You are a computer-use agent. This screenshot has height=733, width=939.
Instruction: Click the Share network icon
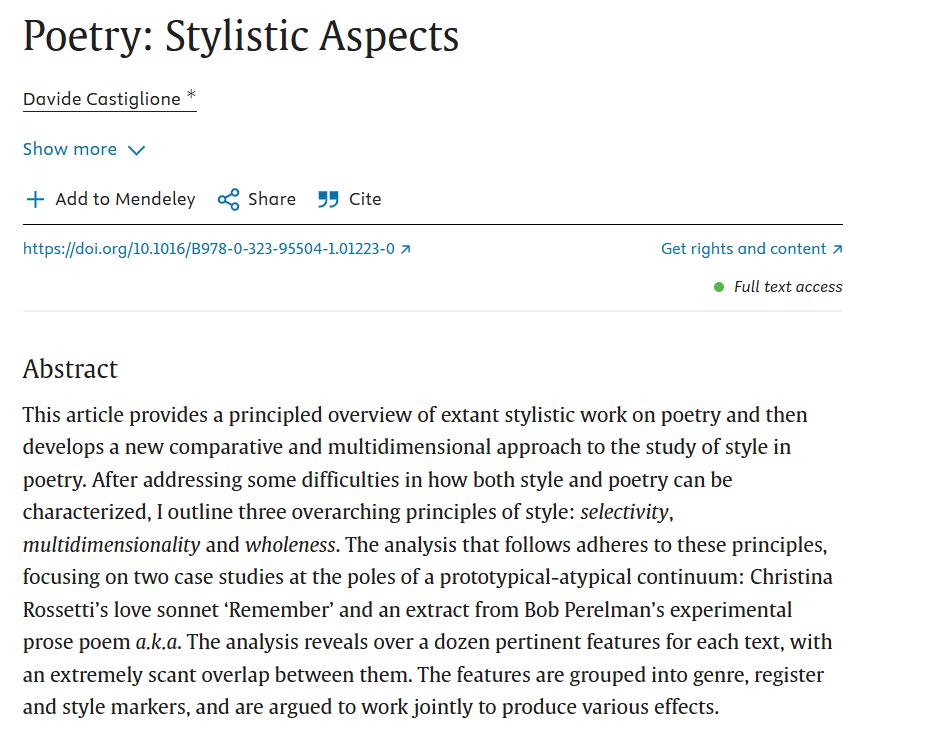pyautogui.click(x=228, y=199)
